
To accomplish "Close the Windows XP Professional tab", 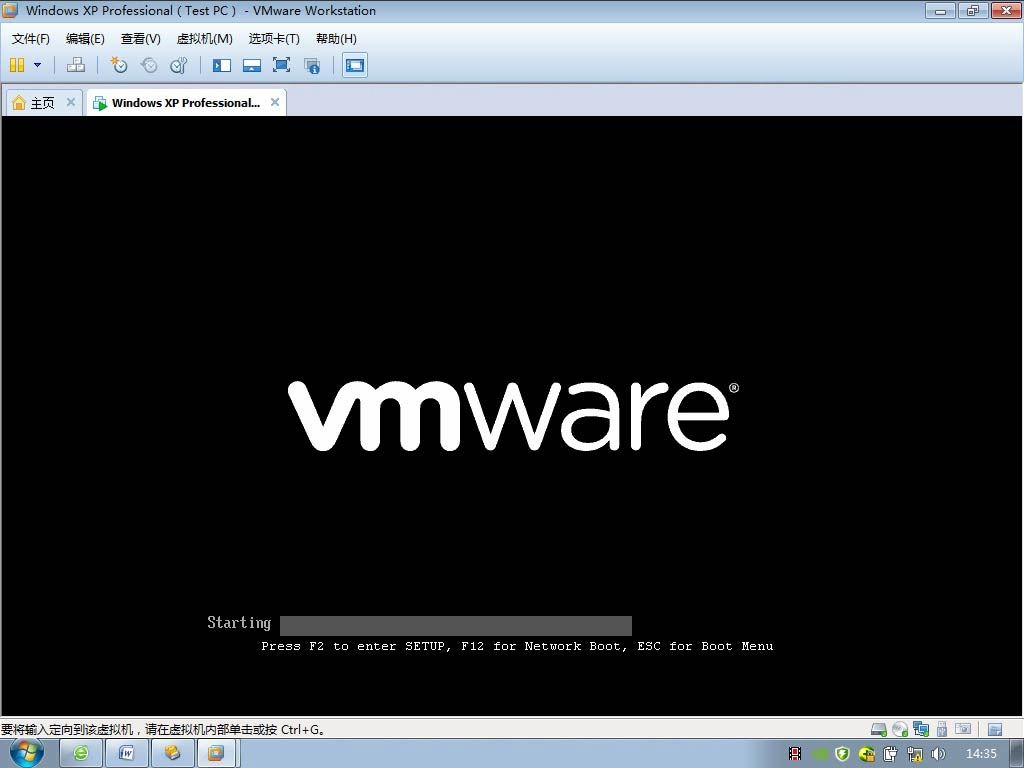I will (x=275, y=102).
